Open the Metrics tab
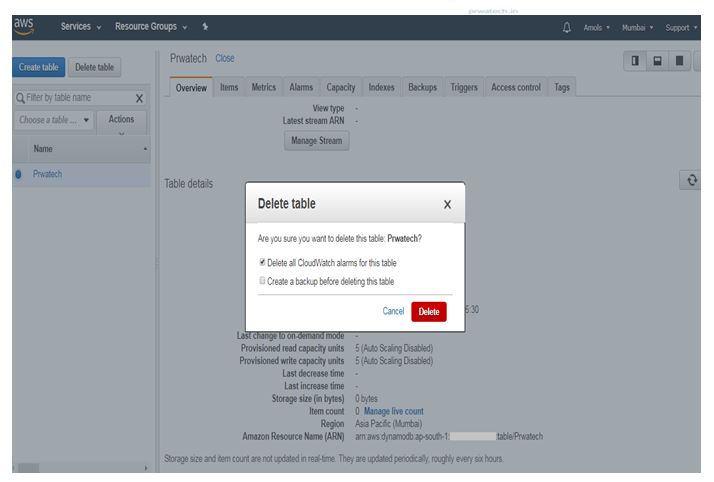Viewport: 714px width, 482px height. [264, 87]
